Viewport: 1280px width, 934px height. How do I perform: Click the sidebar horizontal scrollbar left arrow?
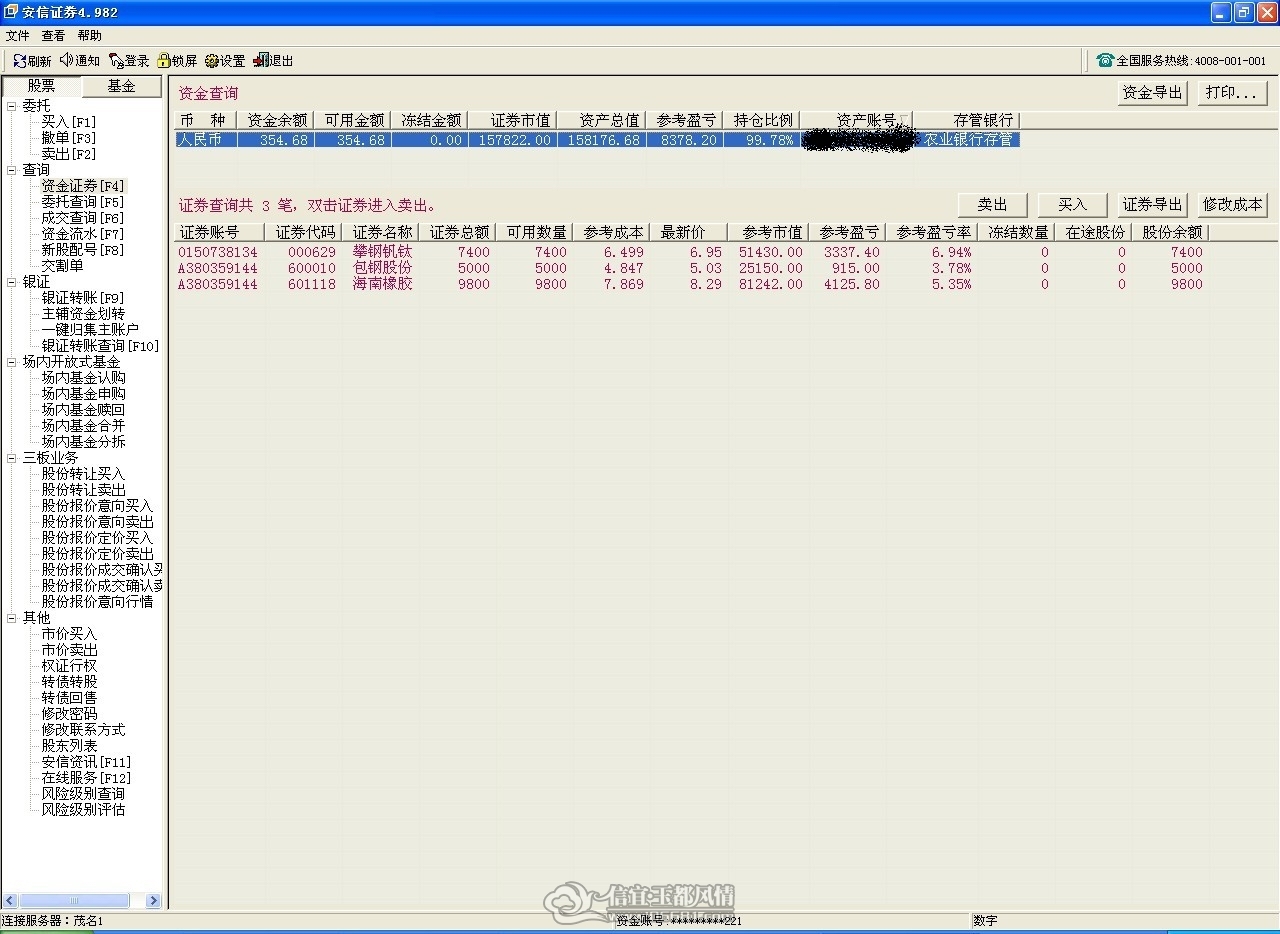click(x=10, y=901)
